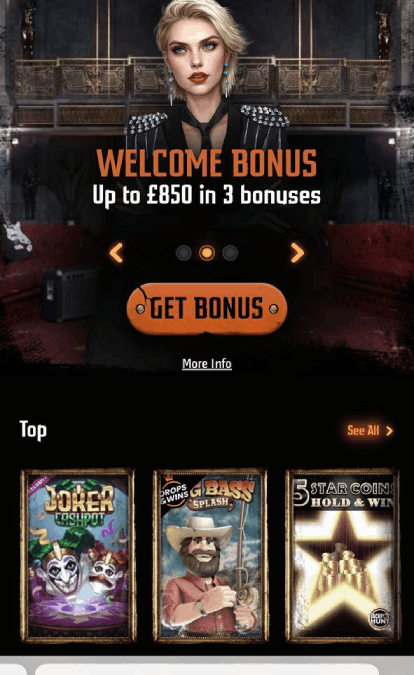Click the GET BONUS button
414x675 pixels.
(x=207, y=308)
